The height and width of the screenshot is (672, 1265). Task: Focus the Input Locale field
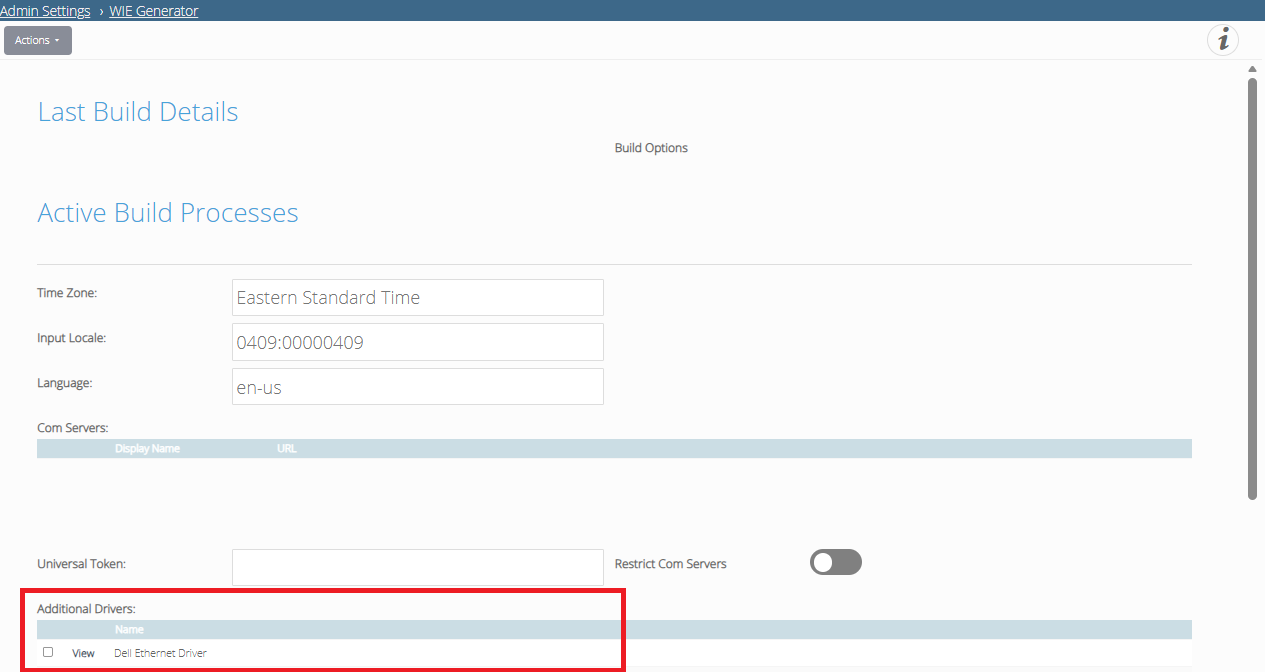(x=418, y=342)
